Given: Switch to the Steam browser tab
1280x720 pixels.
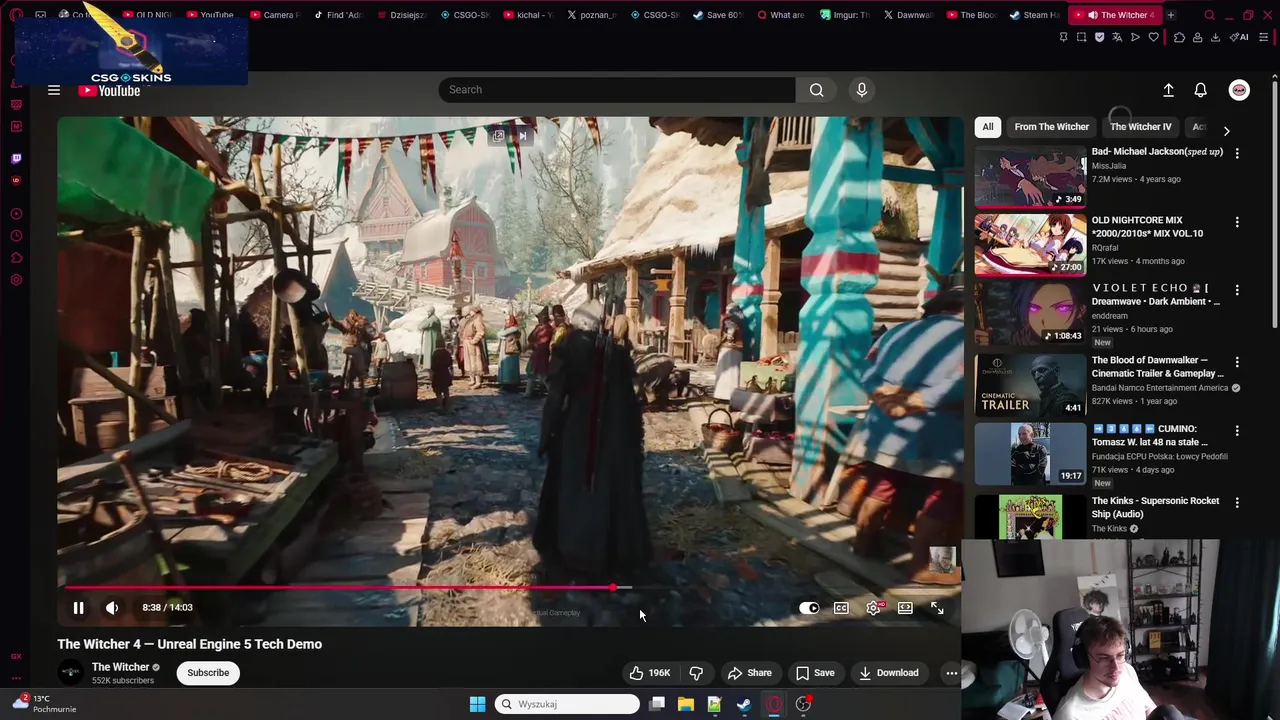Looking at the screenshot, I should pyautogui.click(x=1034, y=15).
